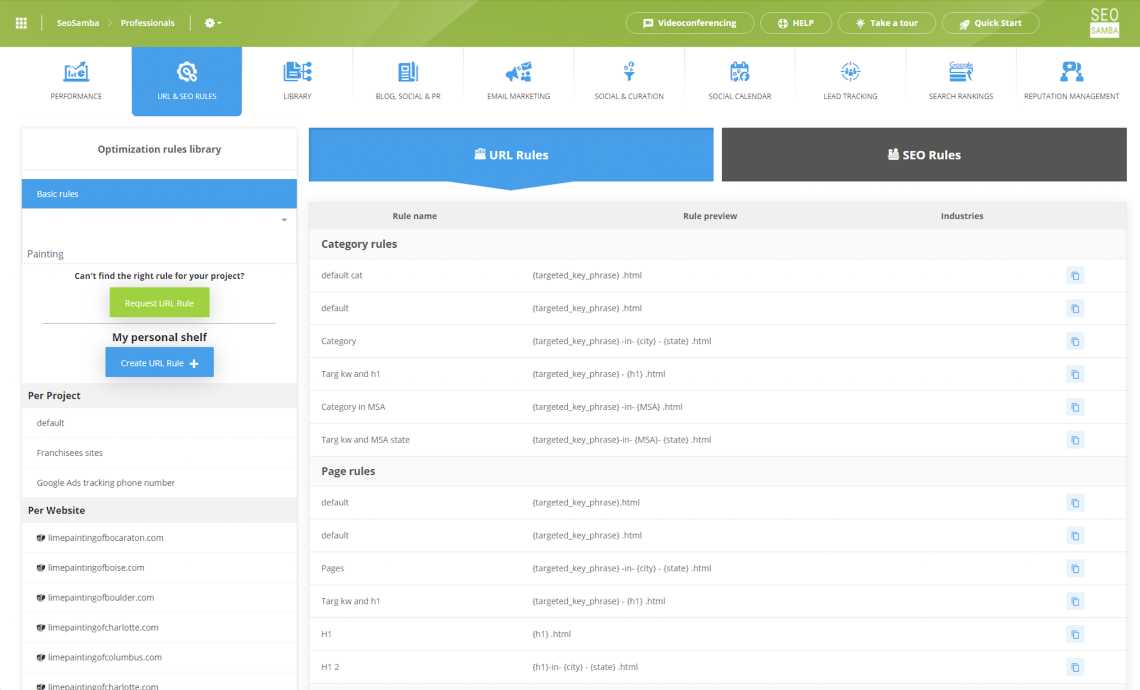
Task: Copy the 'default cat' rule icon
Action: (1075, 275)
